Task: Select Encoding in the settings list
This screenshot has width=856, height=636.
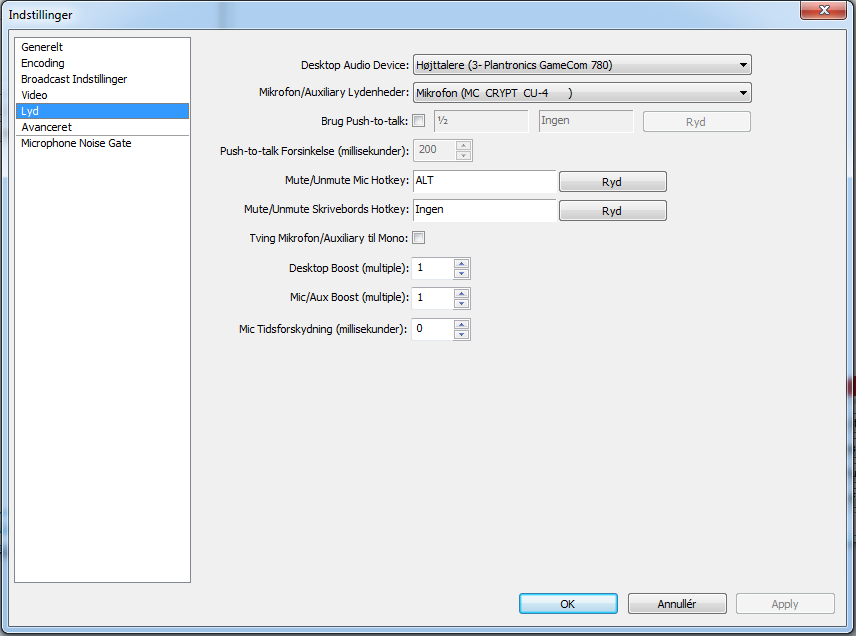Action: 43,63
